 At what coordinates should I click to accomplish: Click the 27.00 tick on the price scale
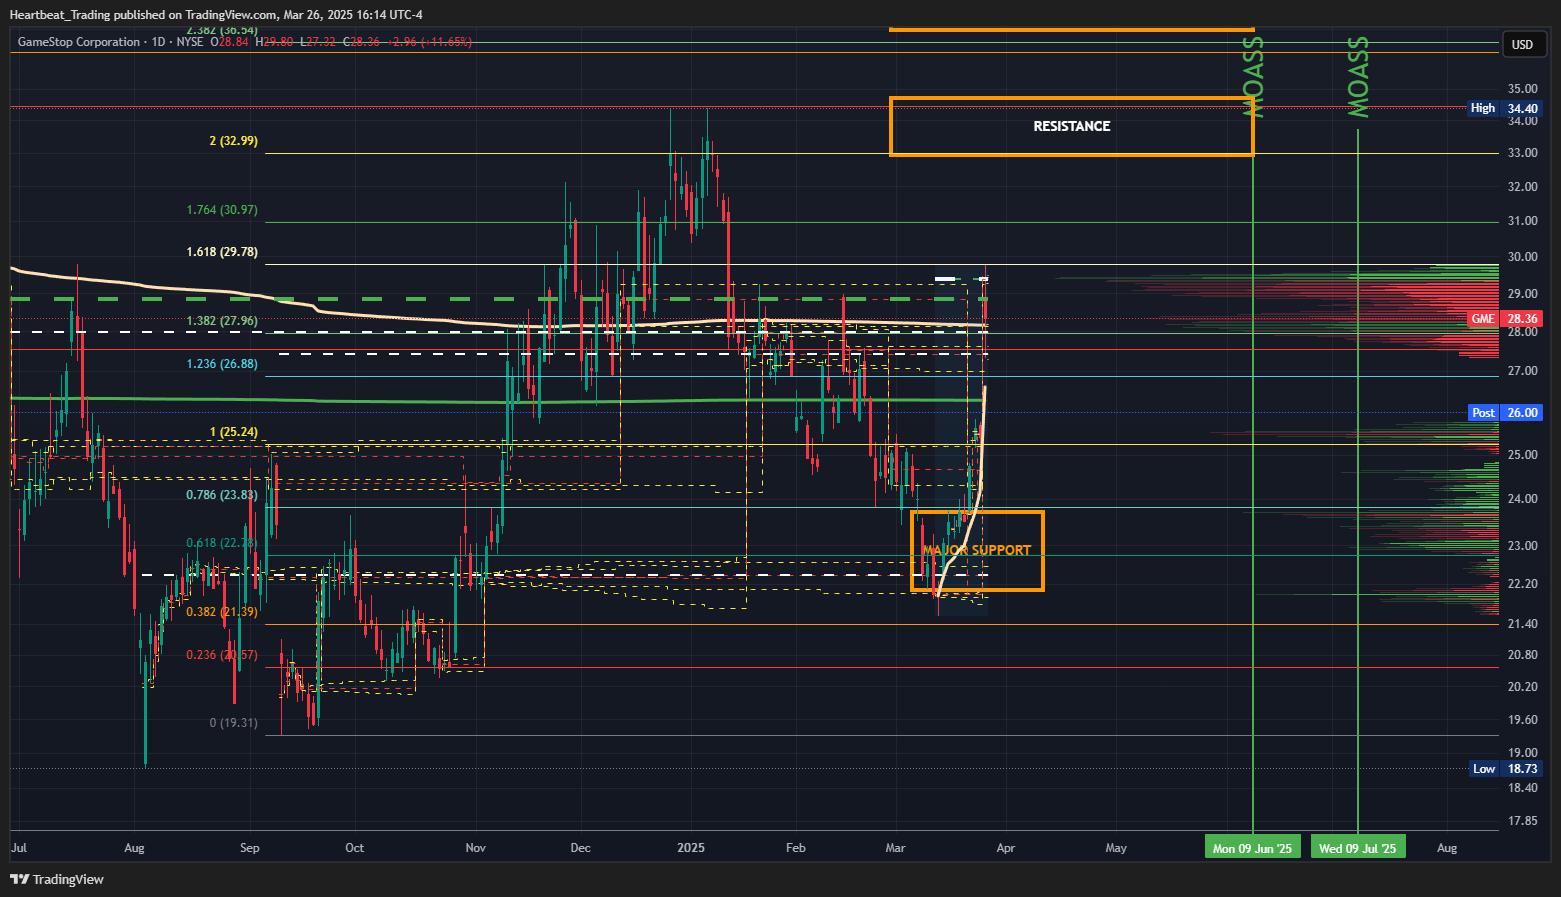1523,371
